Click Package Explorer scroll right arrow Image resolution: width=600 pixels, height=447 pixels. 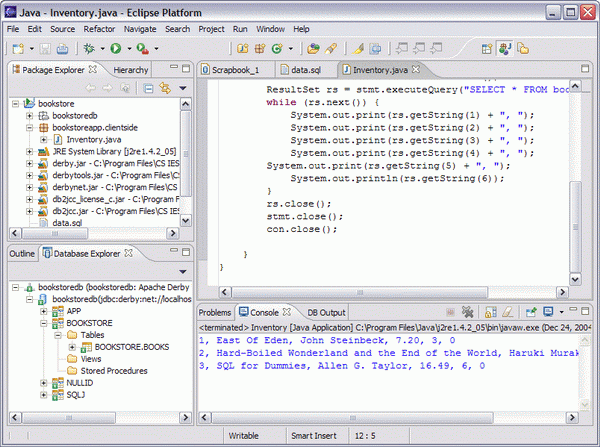point(173,233)
